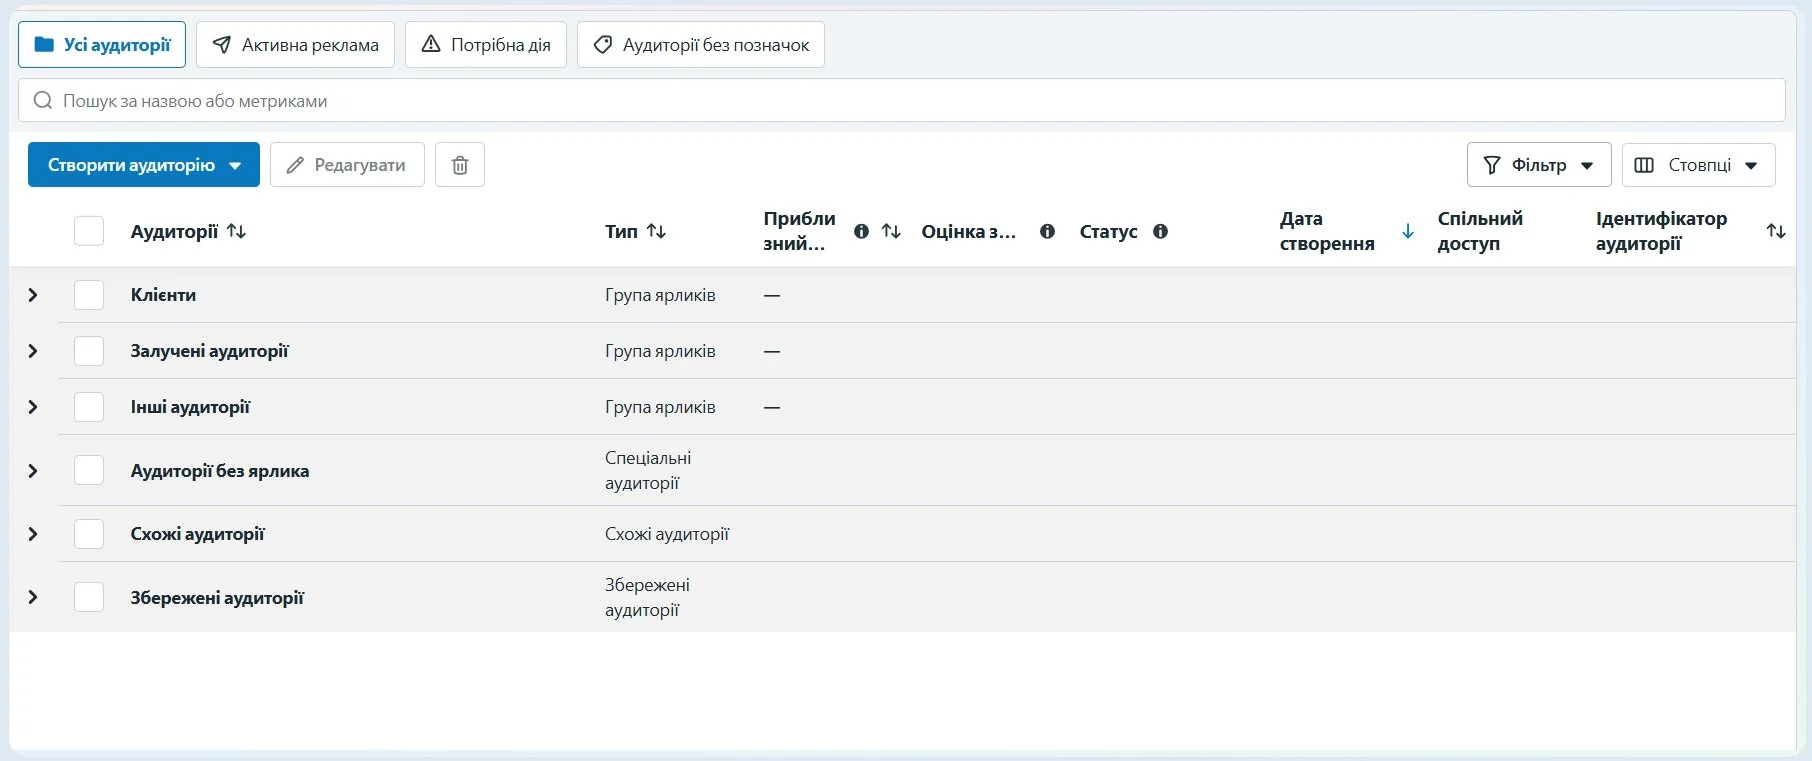Click the Спільний доступ column header
The height and width of the screenshot is (761, 1812).
pyautogui.click(x=1480, y=231)
